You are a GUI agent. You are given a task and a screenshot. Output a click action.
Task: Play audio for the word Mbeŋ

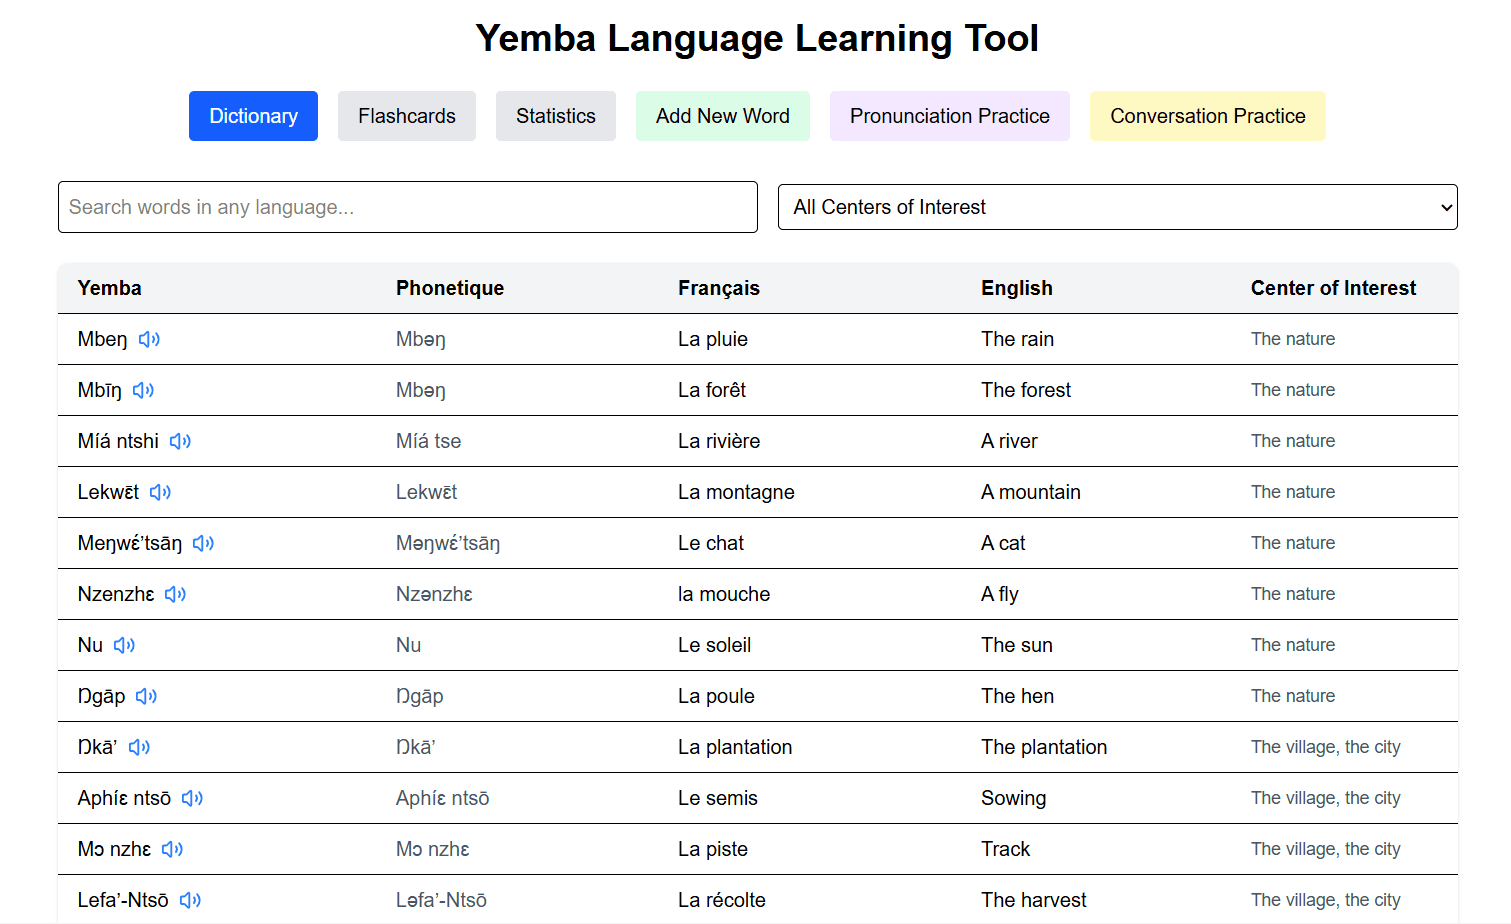coord(149,339)
